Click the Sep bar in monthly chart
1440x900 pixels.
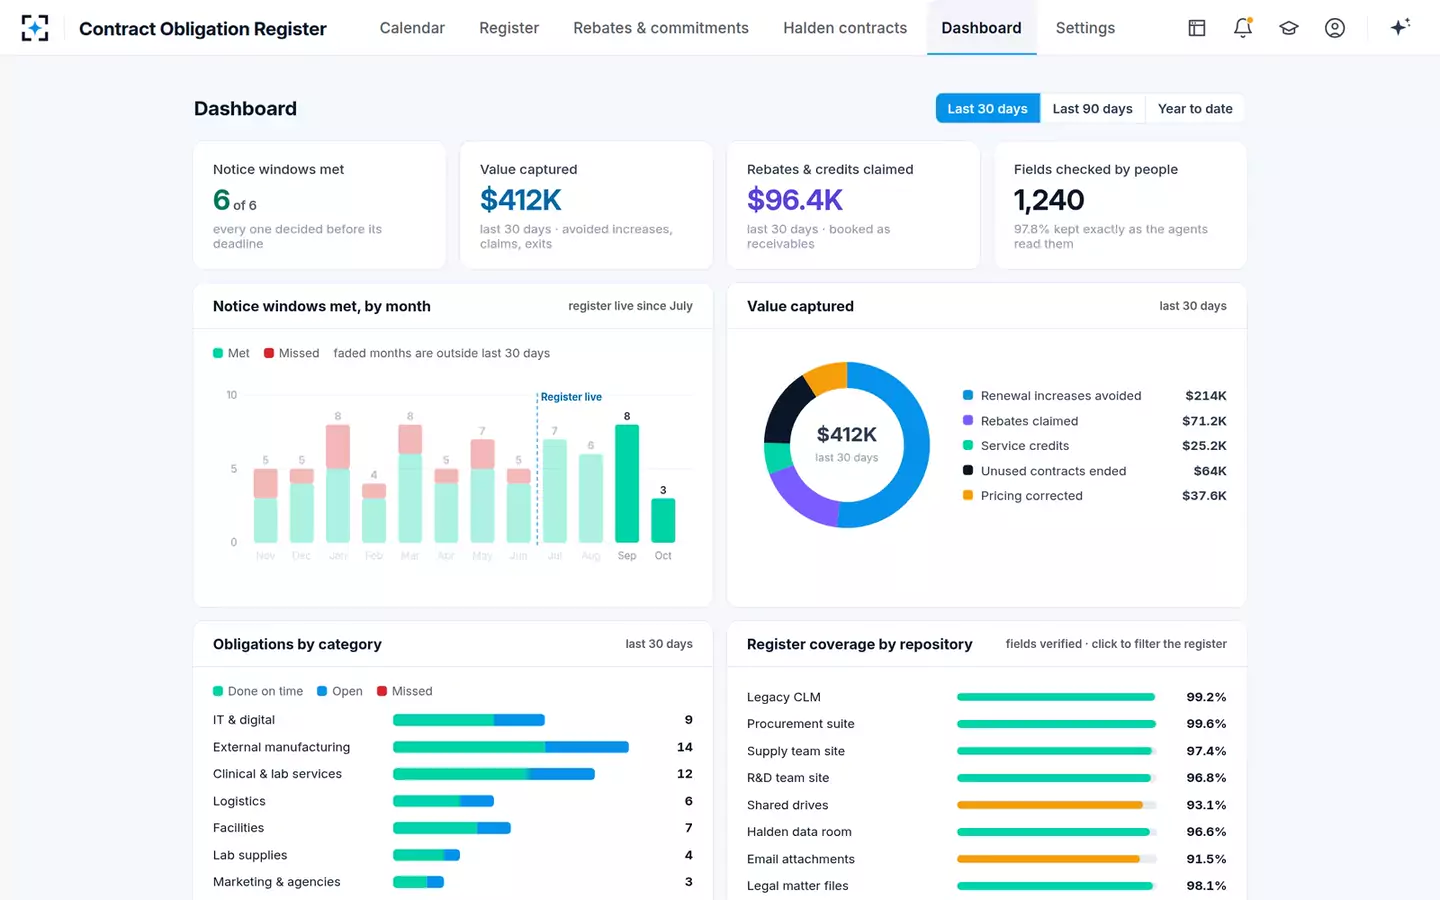(627, 484)
